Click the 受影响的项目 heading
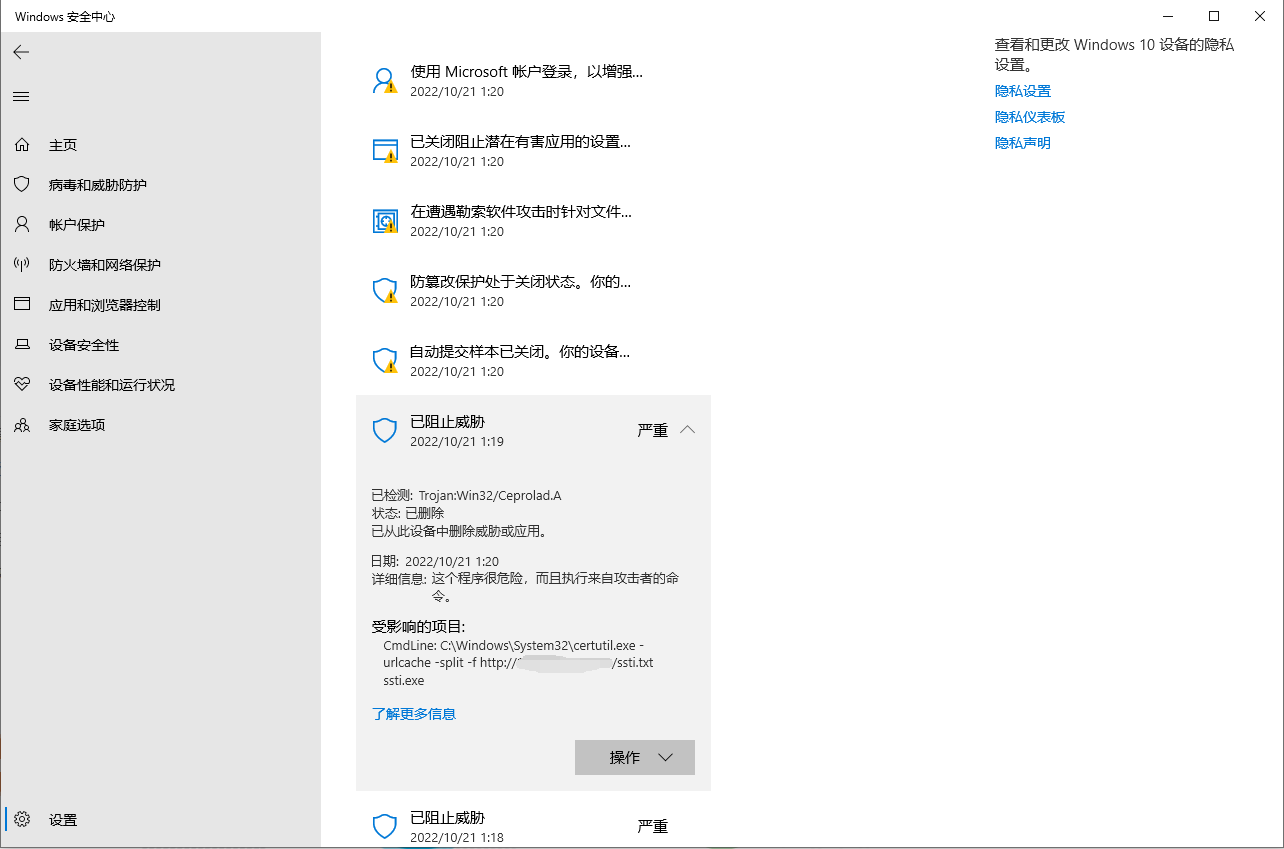This screenshot has height=849, width=1284. (418, 627)
